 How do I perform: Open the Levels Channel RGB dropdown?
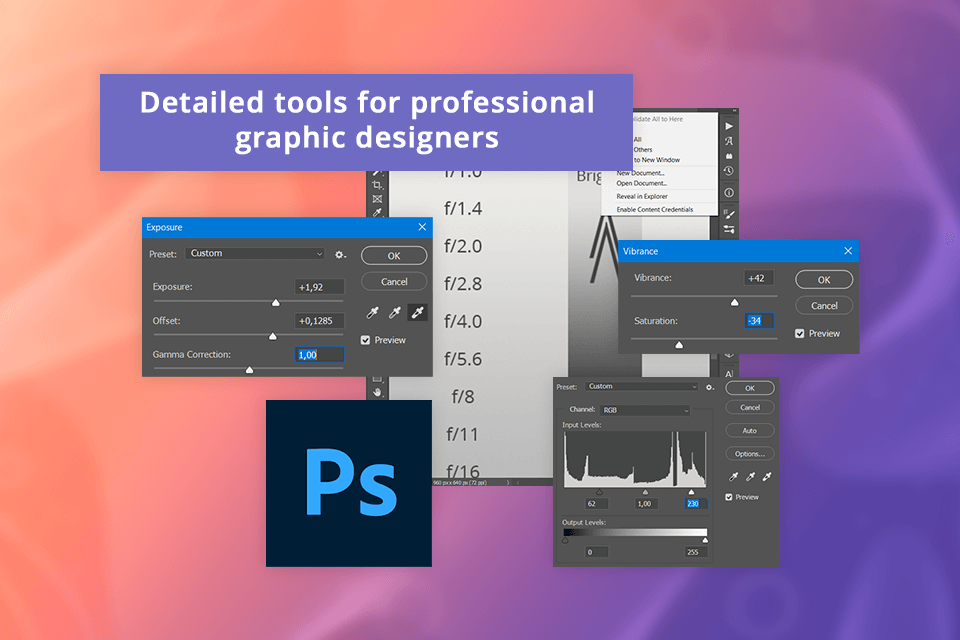coord(645,410)
